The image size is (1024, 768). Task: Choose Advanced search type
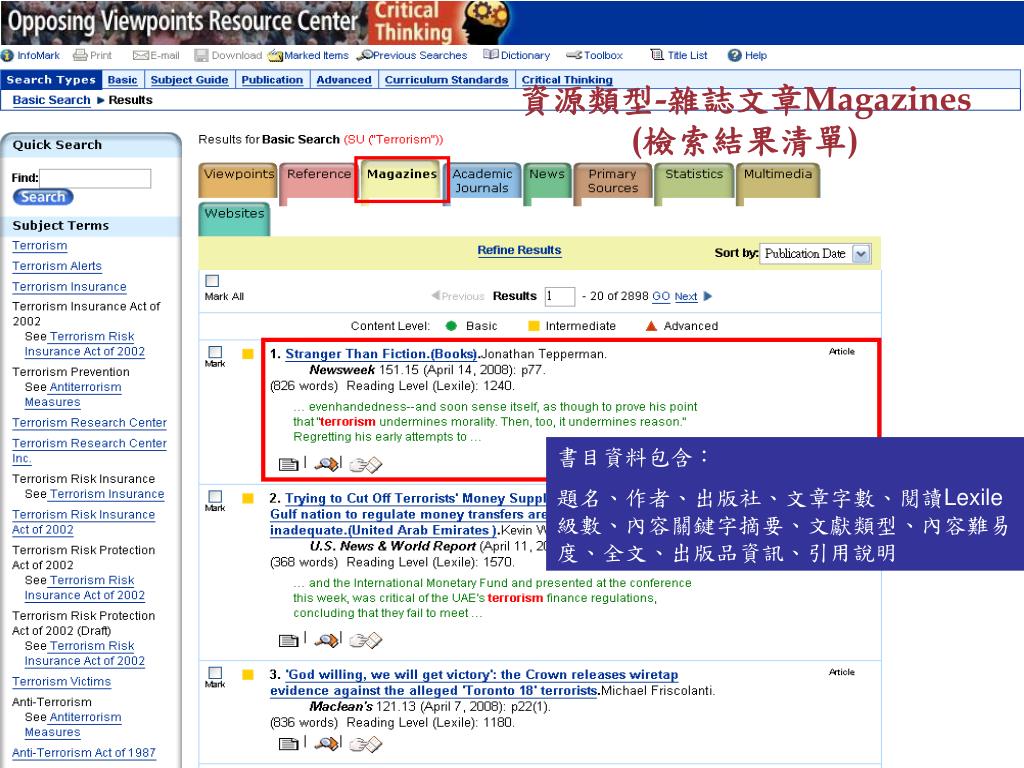(x=344, y=80)
